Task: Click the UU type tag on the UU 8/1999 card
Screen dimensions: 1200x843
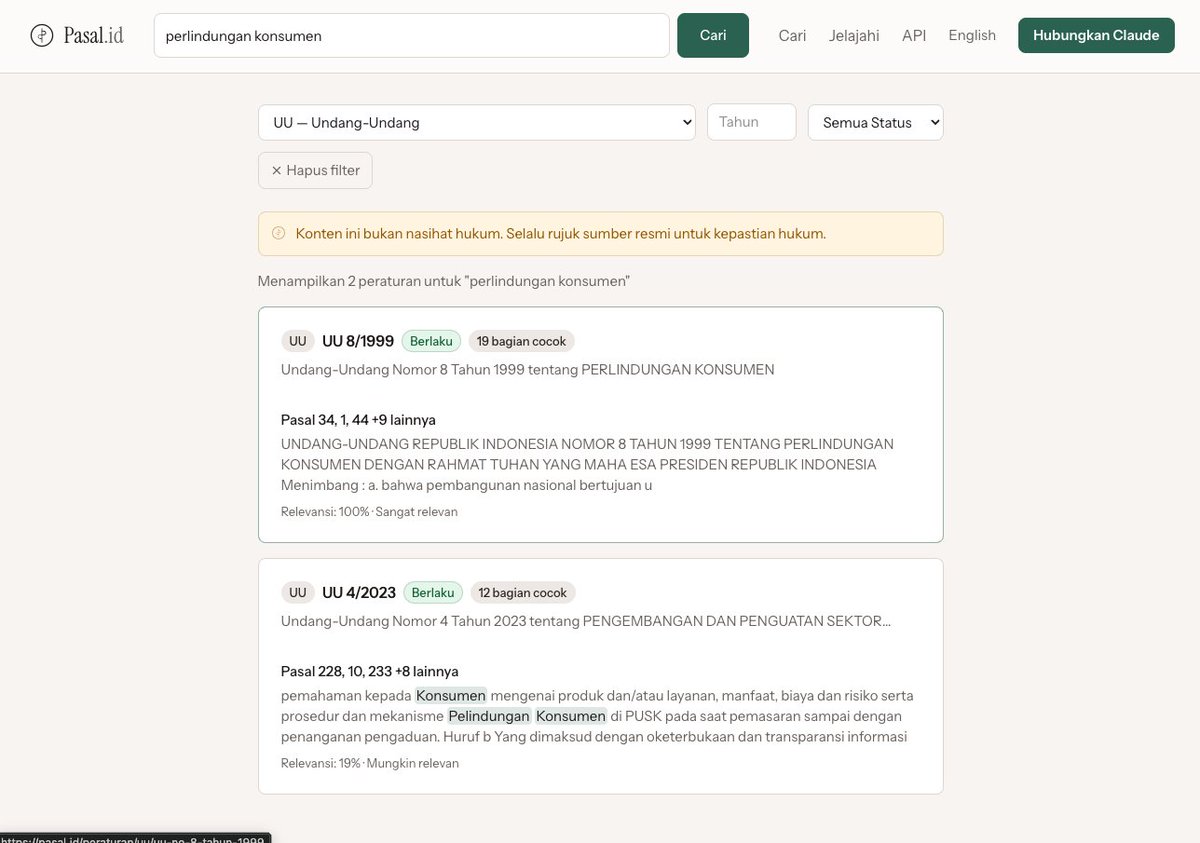Action: (298, 341)
